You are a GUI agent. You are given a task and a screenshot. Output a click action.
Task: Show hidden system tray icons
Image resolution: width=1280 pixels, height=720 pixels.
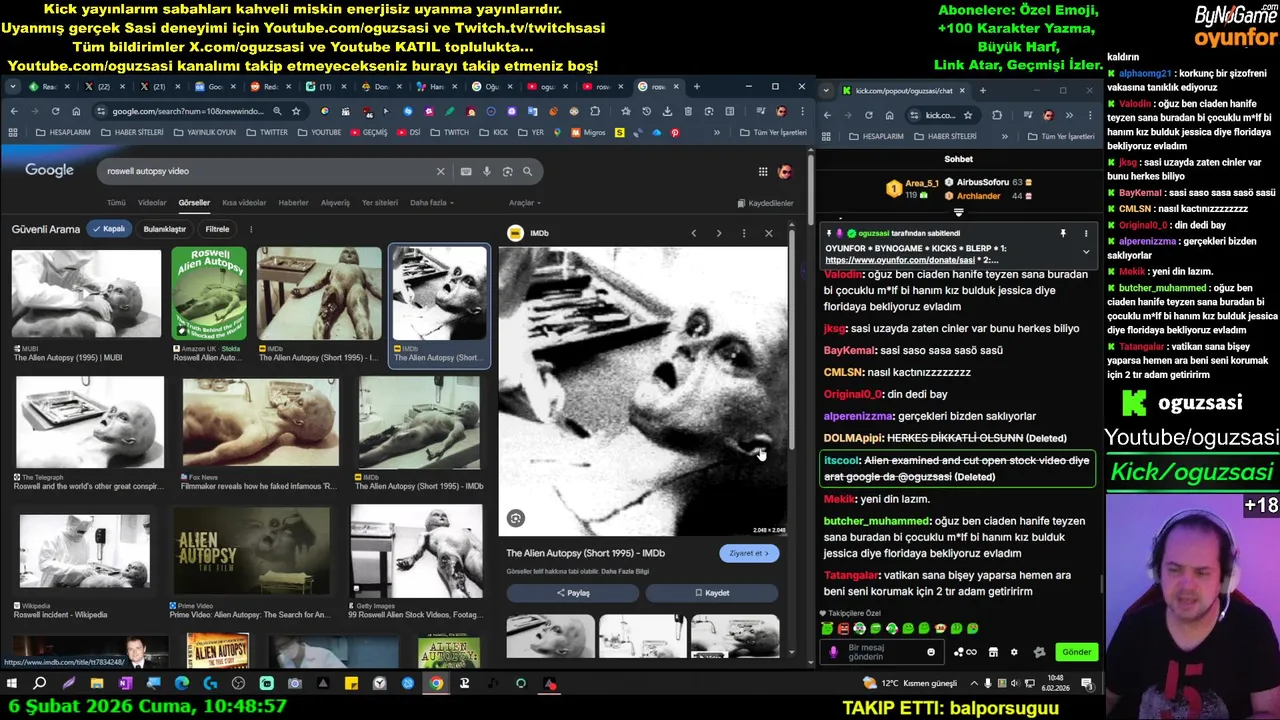coord(975,683)
